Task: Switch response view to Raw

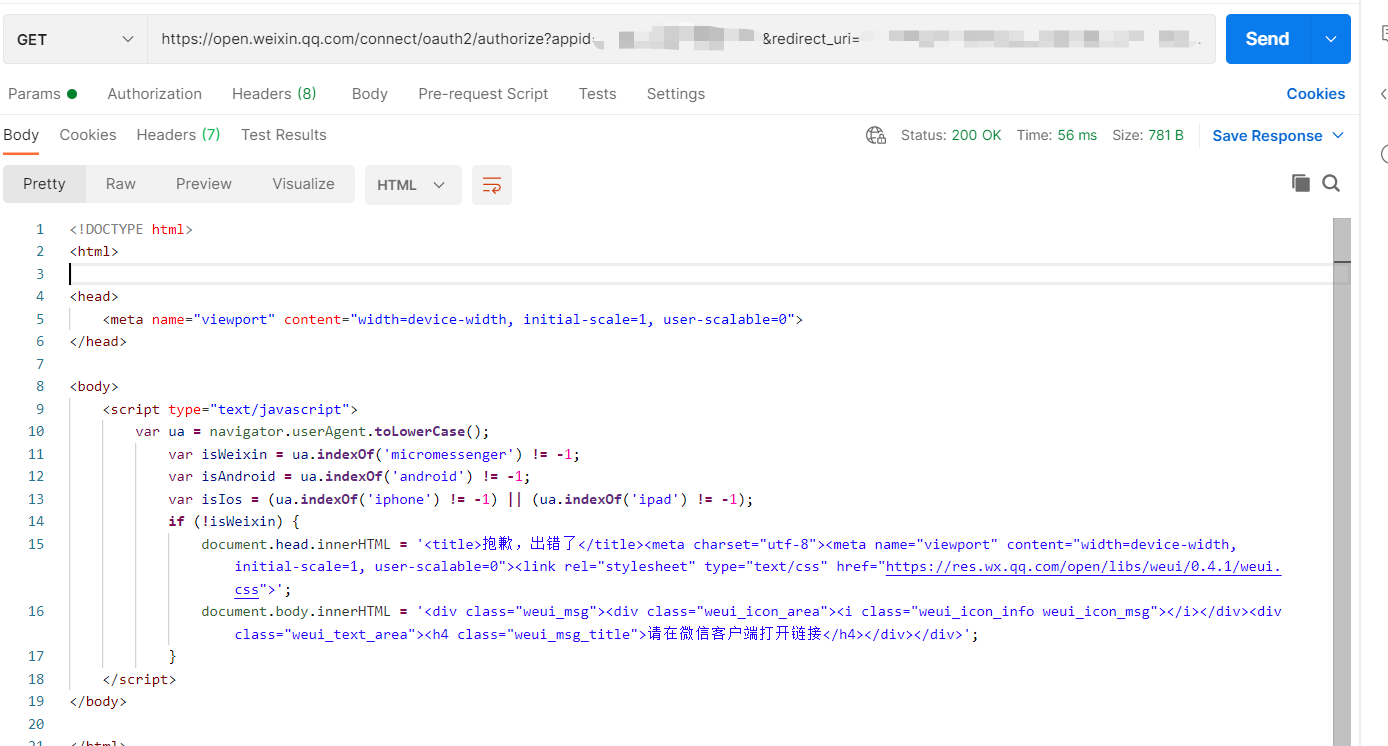Action: (121, 184)
